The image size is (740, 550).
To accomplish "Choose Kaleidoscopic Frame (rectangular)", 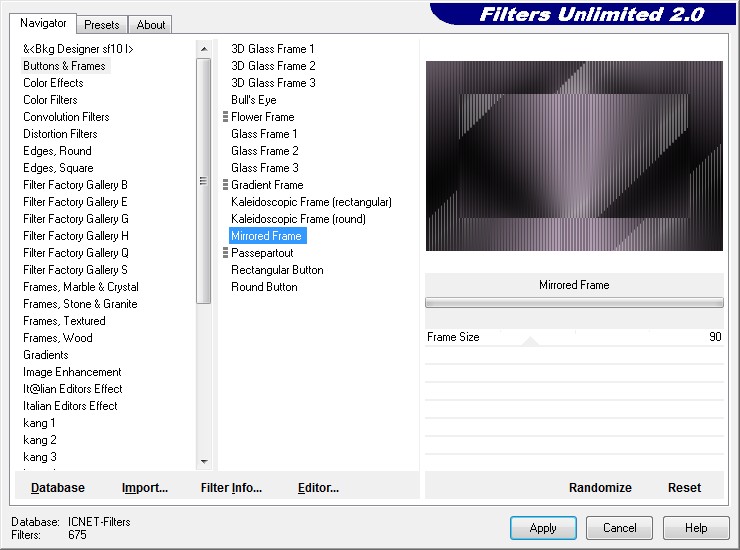I will [311, 202].
